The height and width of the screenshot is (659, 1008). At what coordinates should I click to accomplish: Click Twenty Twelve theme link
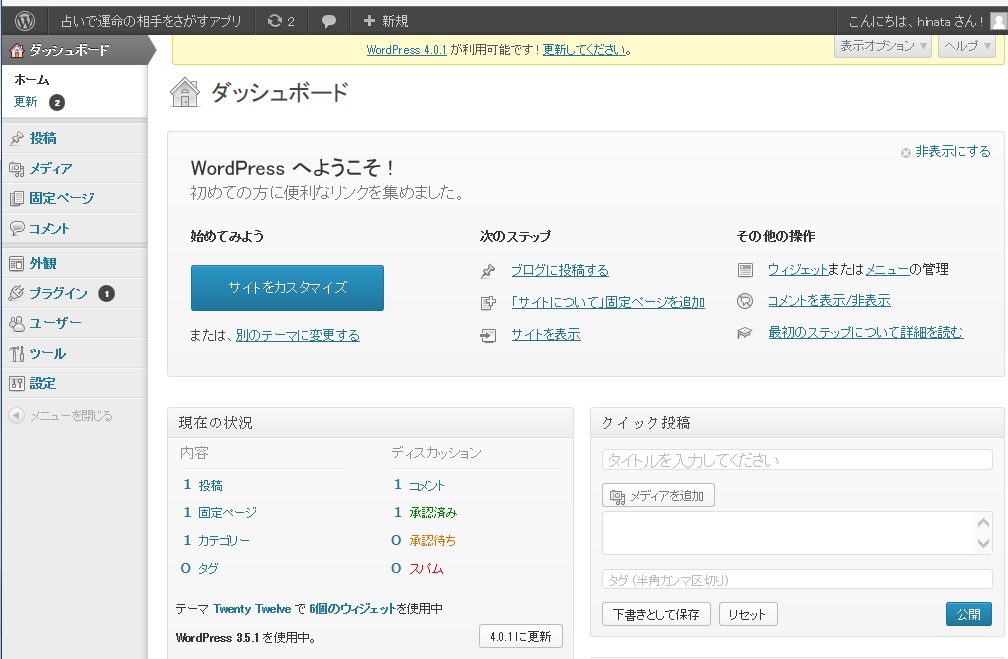click(x=252, y=608)
